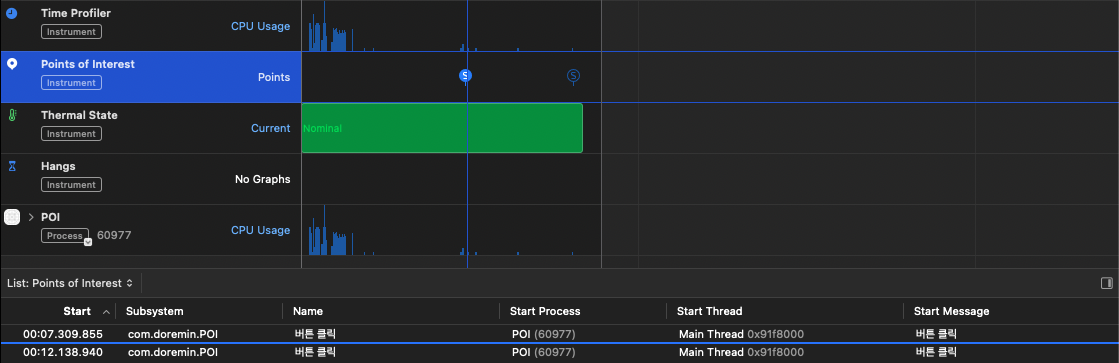Click the 60977 process ID label
Image resolution: width=1119 pixels, height=363 pixels.
point(114,235)
